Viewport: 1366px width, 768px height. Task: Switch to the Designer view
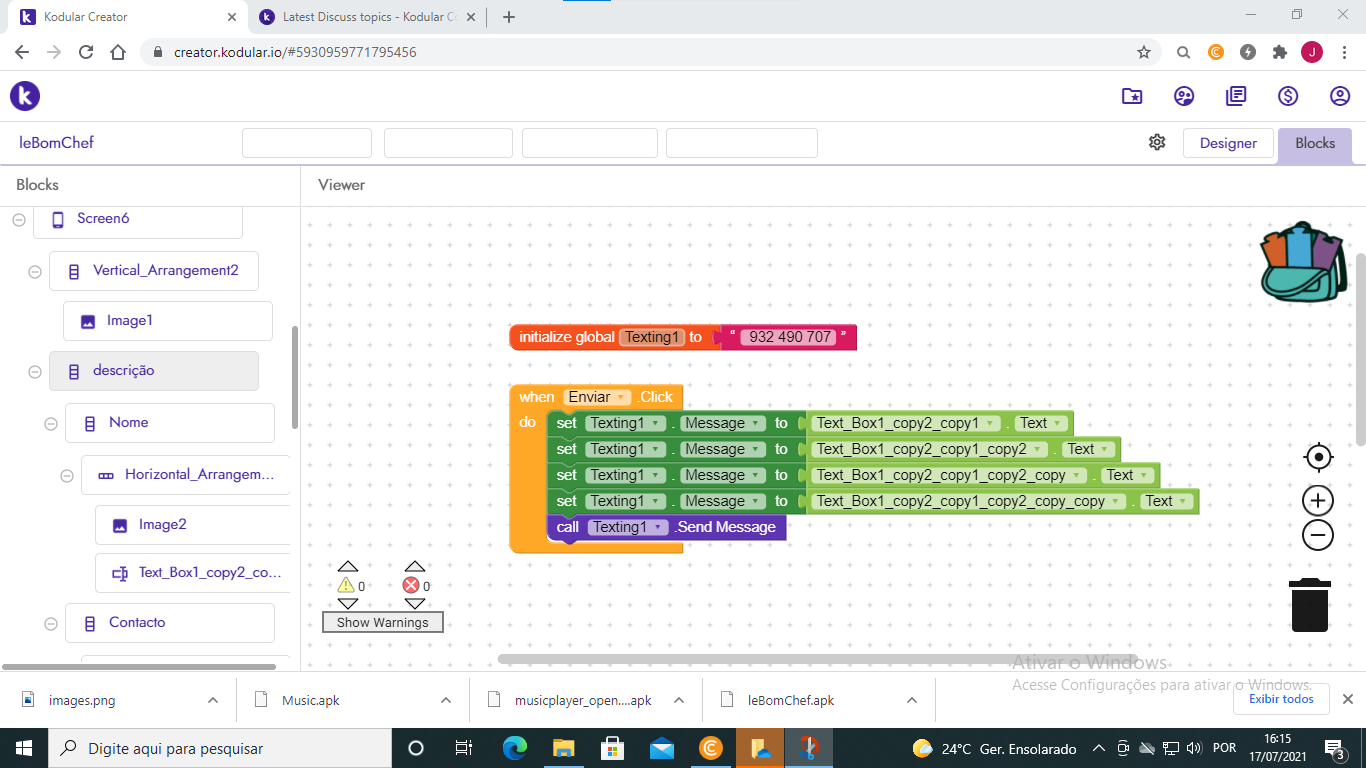pyautogui.click(x=1228, y=143)
